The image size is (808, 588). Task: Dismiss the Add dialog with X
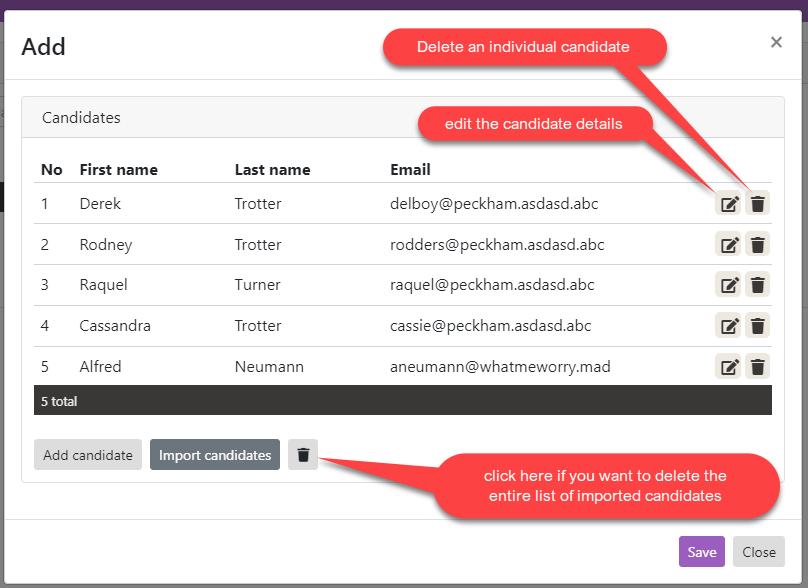[776, 42]
